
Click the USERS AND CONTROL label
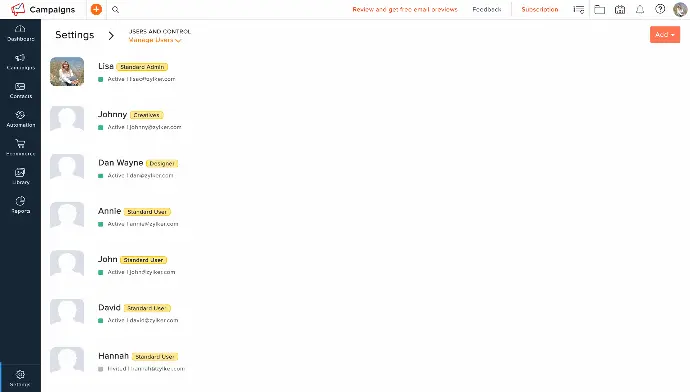click(160, 31)
